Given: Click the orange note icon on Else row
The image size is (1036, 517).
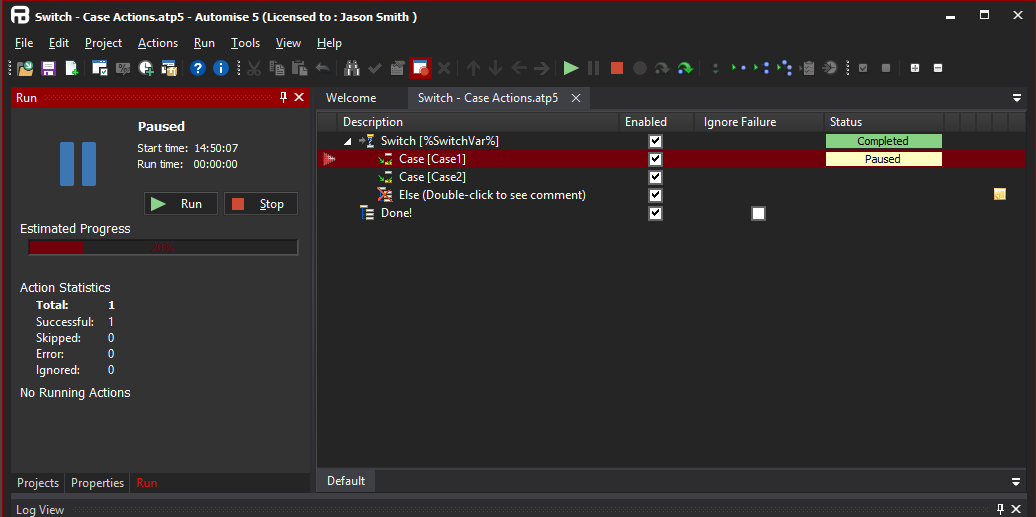Looking at the screenshot, I should (1000, 194).
